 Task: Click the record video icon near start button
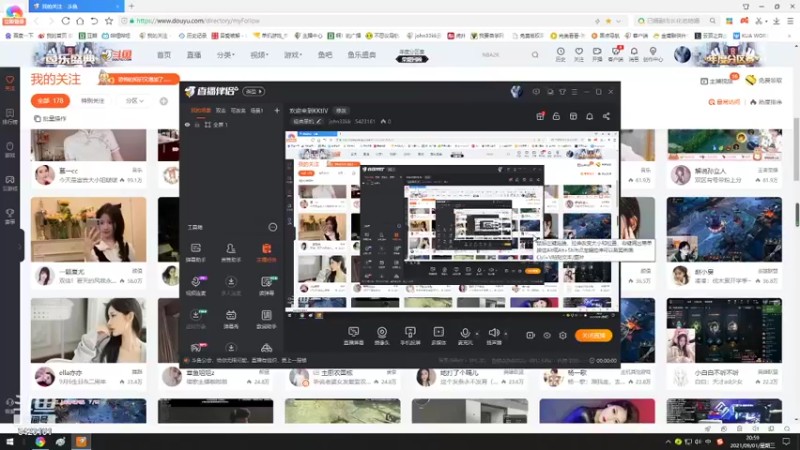(x=530, y=335)
